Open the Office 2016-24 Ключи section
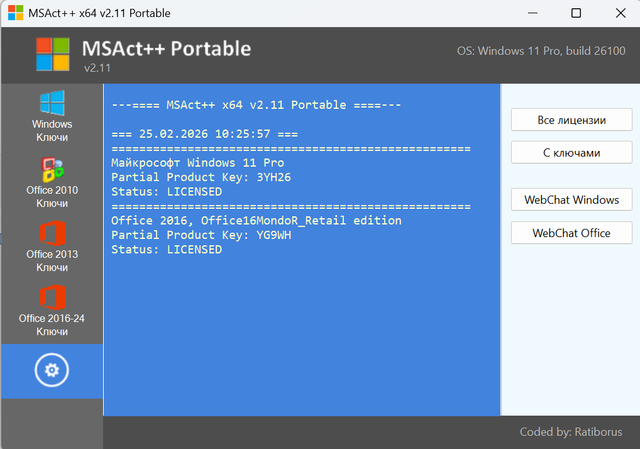 pyautogui.click(x=52, y=311)
